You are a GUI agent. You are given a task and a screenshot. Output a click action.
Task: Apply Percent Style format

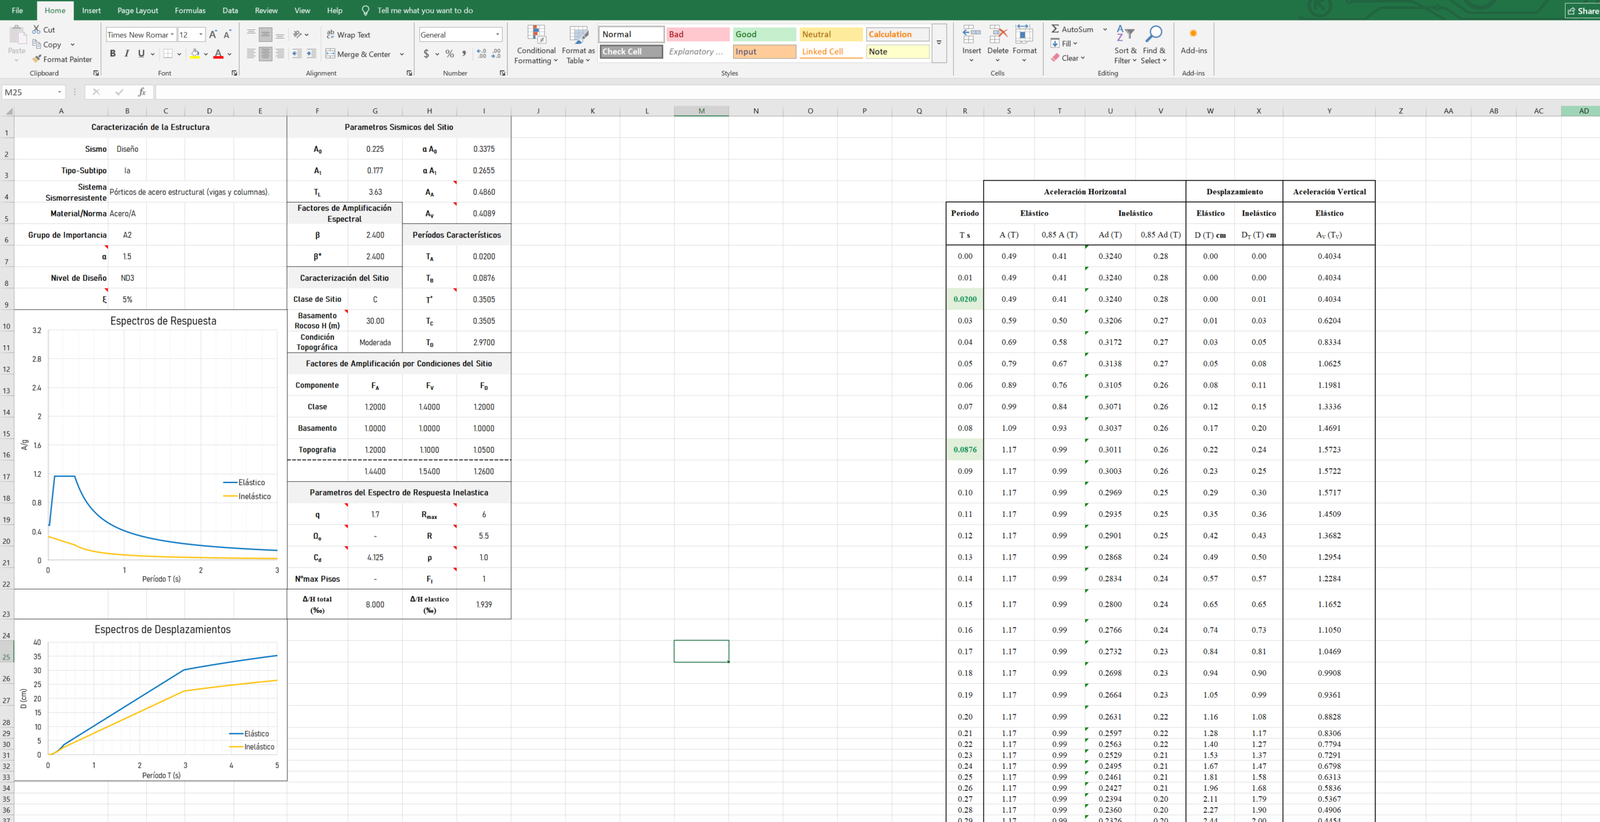click(x=449, y=54)
